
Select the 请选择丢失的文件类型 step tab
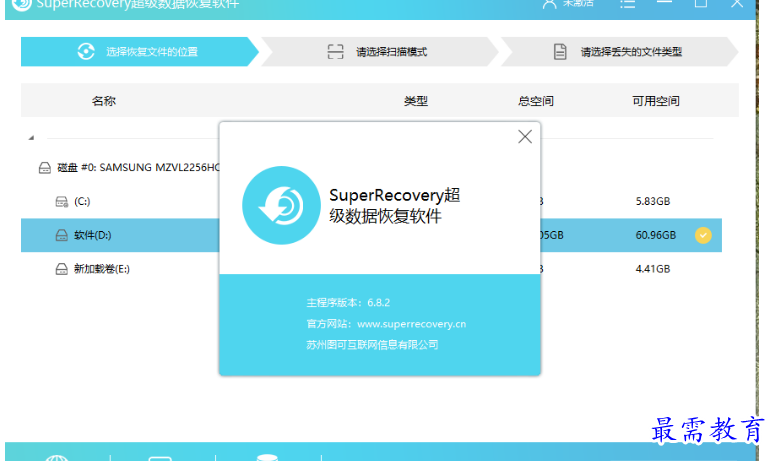pos(619,51)
